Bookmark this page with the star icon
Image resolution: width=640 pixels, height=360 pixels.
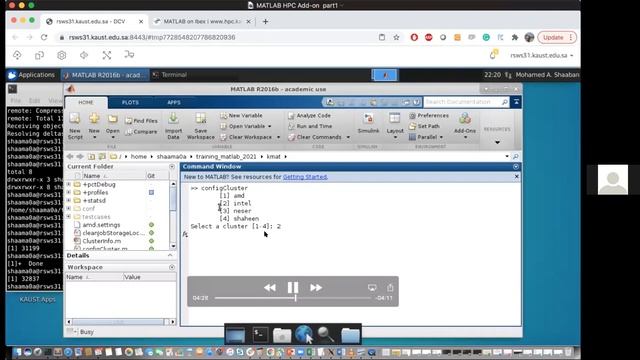396,37
